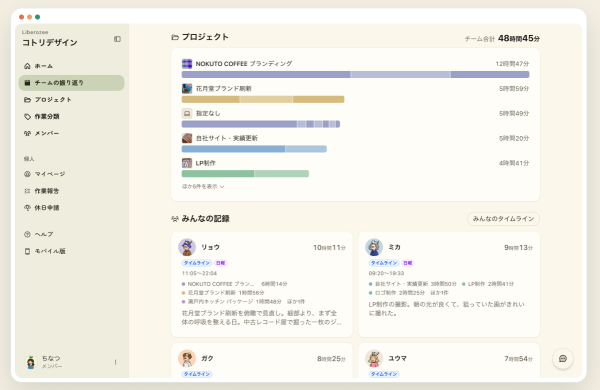Click the 花月堂ブランド刷新 yellow time bar
600x390 pixels.
(263, 99)
